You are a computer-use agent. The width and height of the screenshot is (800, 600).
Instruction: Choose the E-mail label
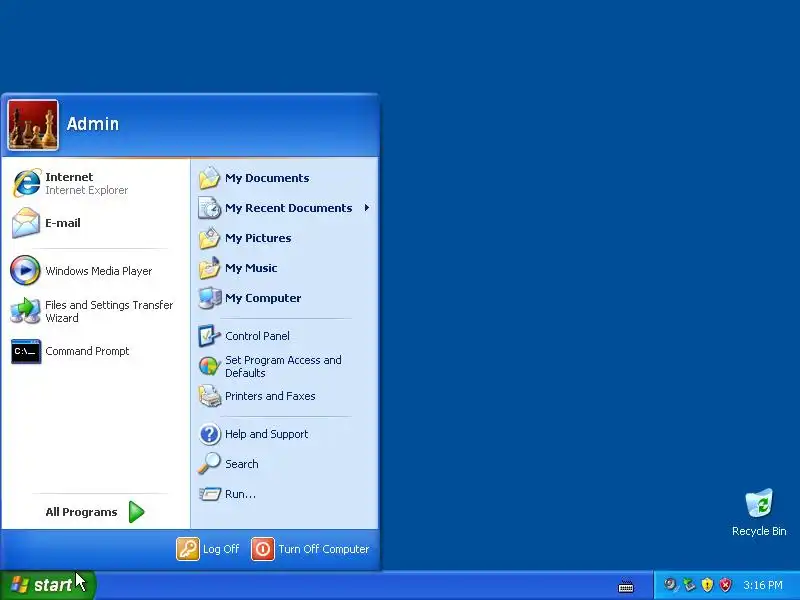[x=63, y=223]
